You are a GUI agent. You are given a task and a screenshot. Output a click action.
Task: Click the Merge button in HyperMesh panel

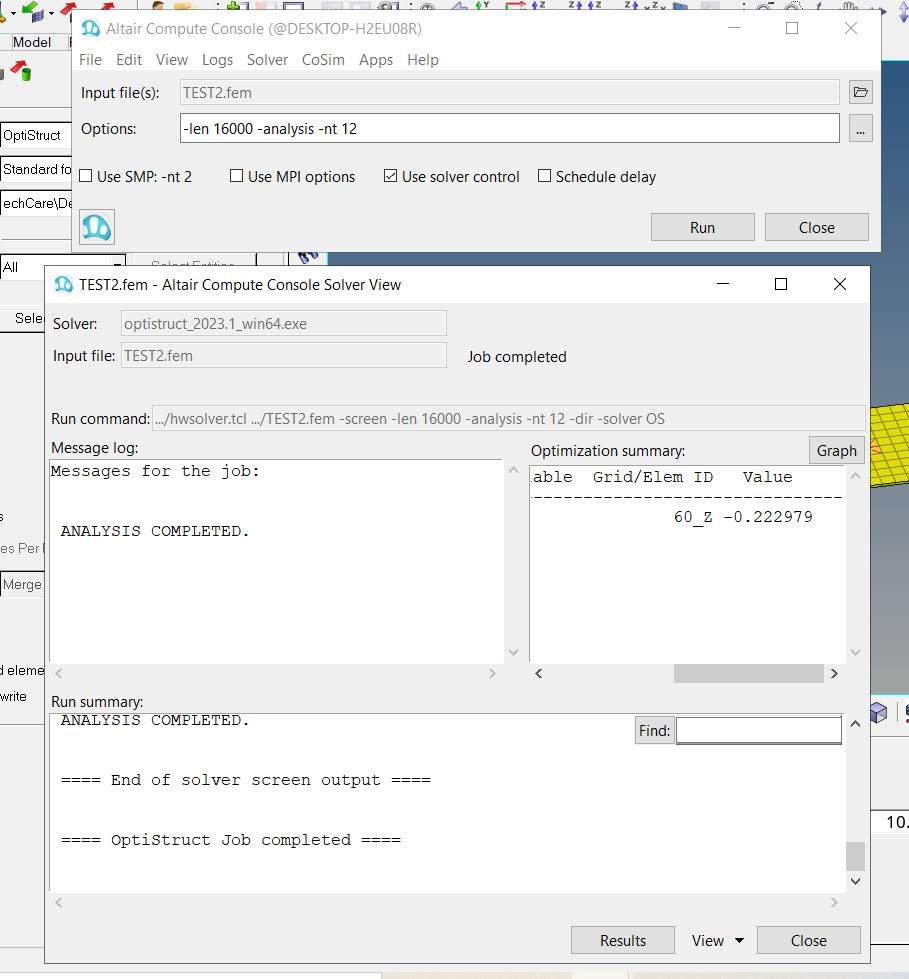click(x=22, y=584)
